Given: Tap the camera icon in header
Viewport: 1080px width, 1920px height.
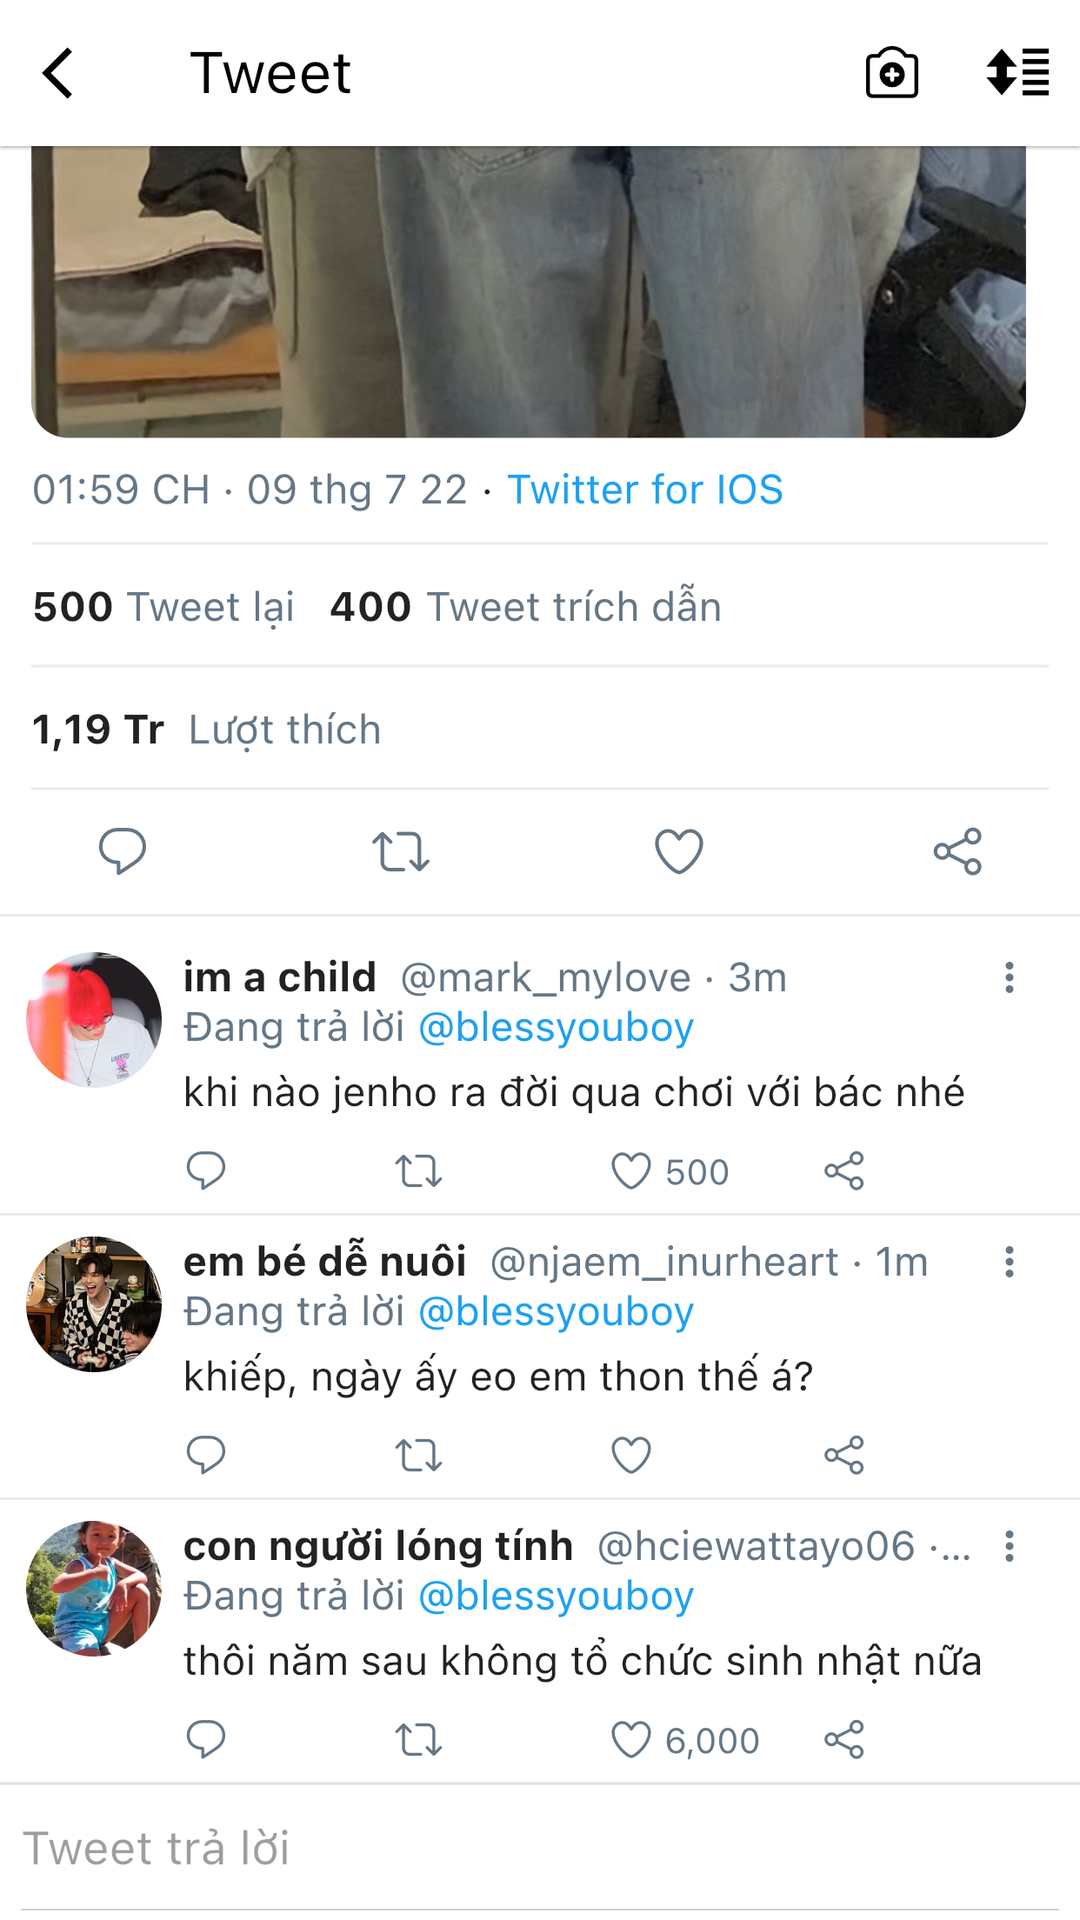Looking at the screenshot, I should (891, 74).
